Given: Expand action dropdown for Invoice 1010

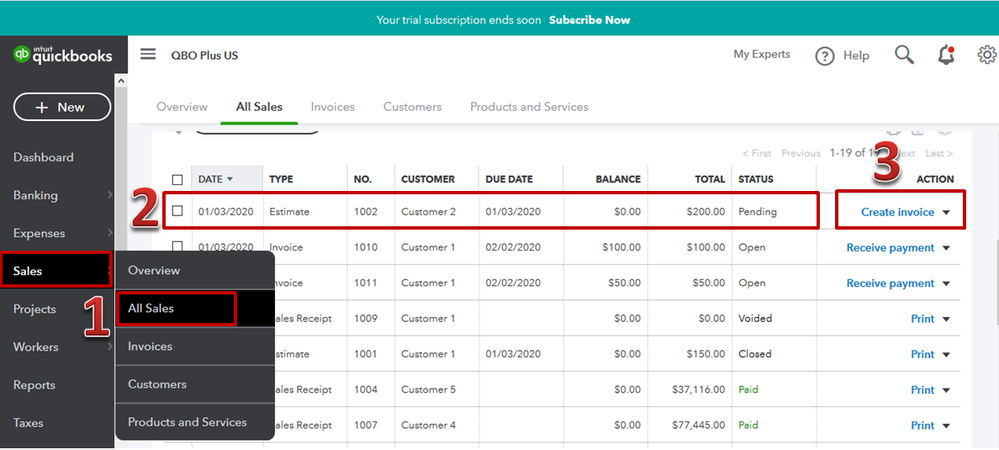Looking at the screenshot, I should click(x=946, y=248).
